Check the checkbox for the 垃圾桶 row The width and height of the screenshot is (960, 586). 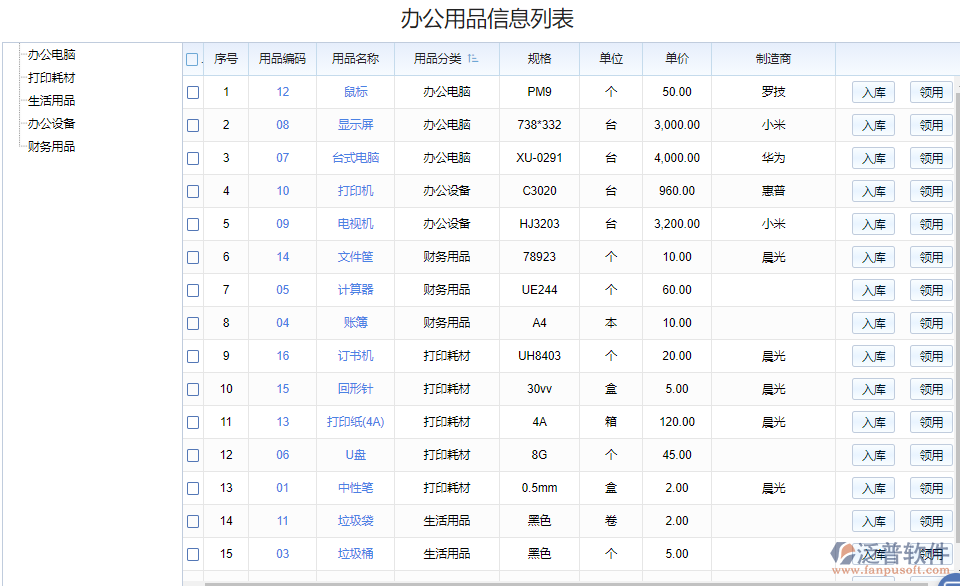pyautogui.click(x=192, y=554)
